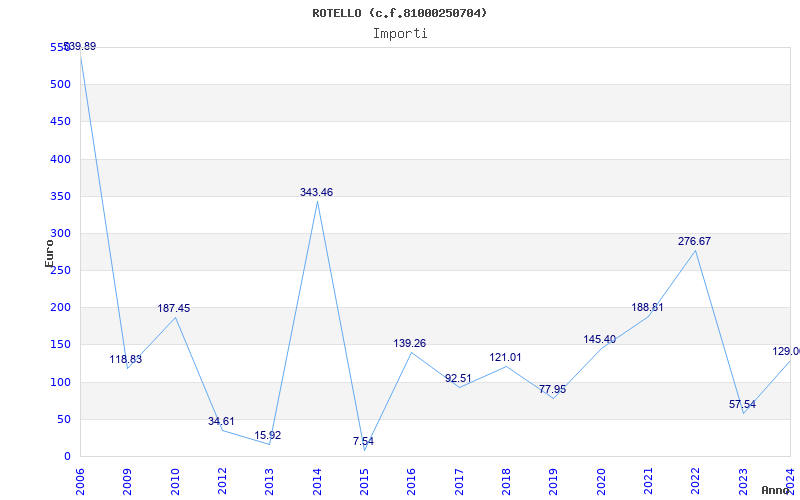This screenshot has height=500, width=800.
Task: Click the Importi subtitle text
Action: [x=400, y=34]
